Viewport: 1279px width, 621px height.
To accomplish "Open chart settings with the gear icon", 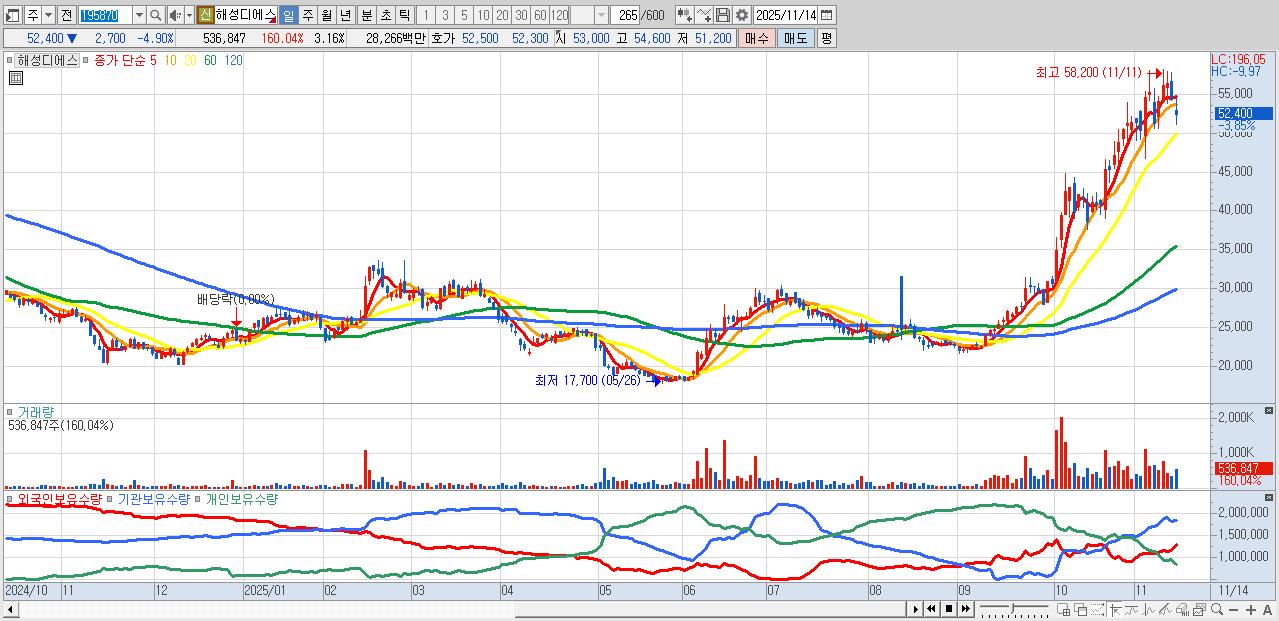I will pos(742,15).
